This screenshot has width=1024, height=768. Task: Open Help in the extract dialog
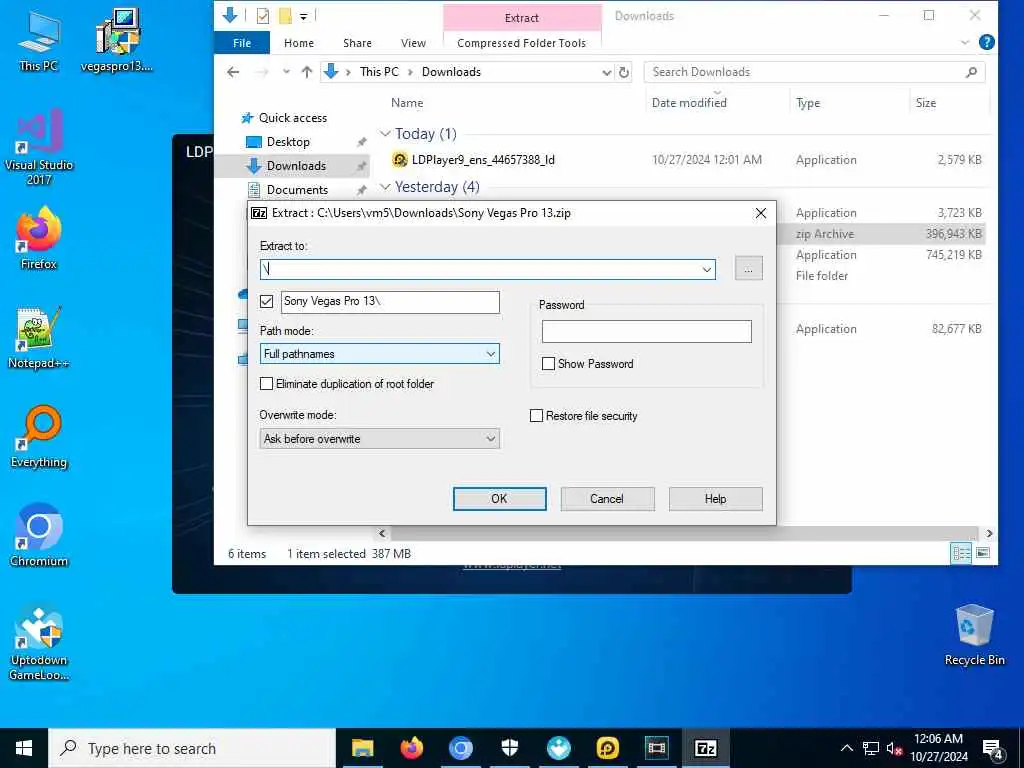pyautogui.click(x=716, y=499)
